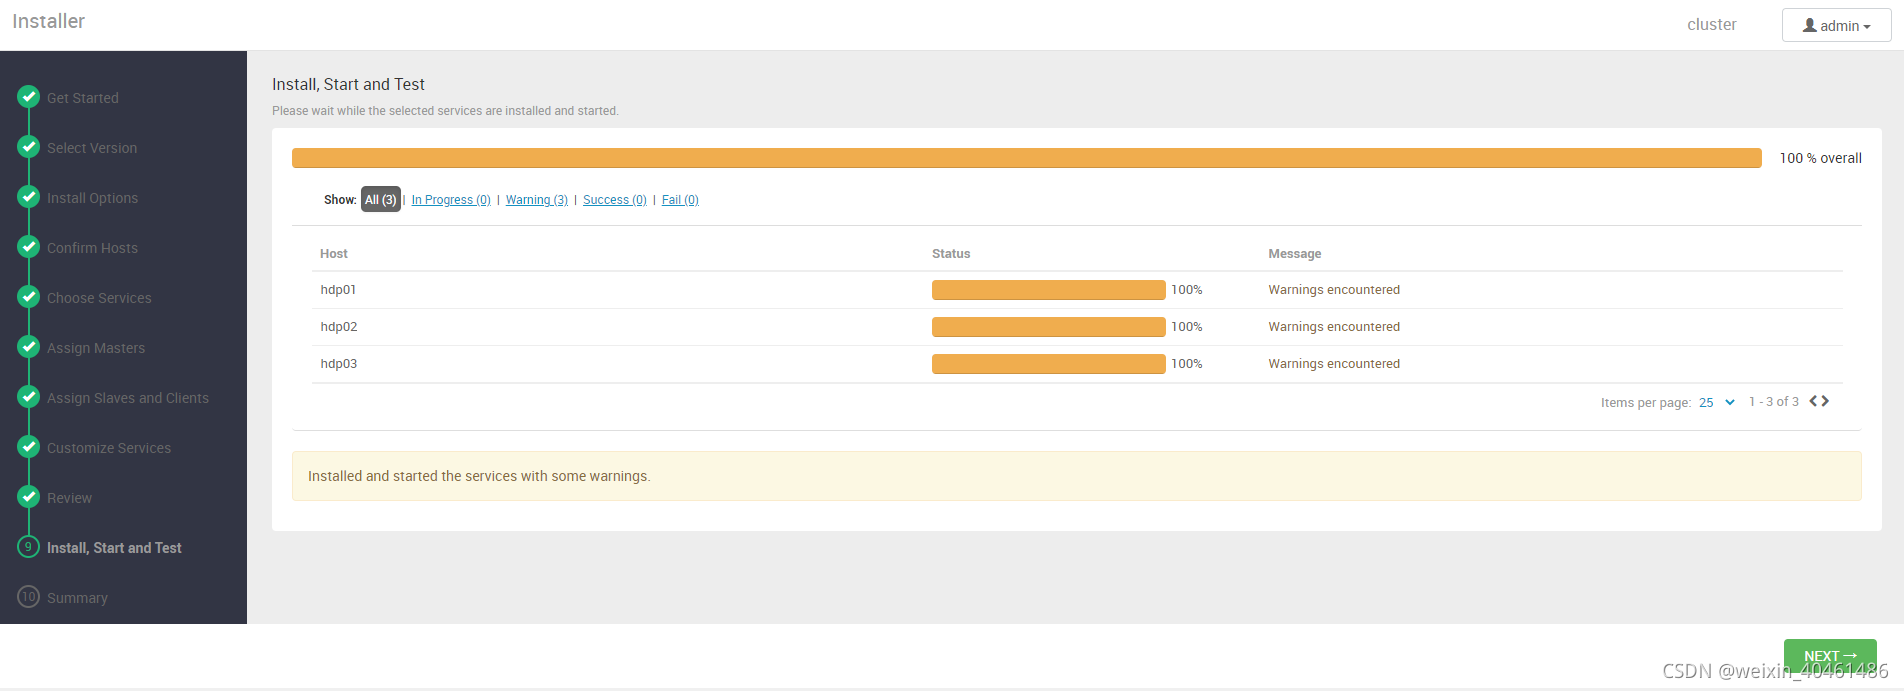Image resolution: width=1904 pixels, height=691 pixels.
Task: Open Warnings encountered message for hdp01
Action: coord(1334,290)
